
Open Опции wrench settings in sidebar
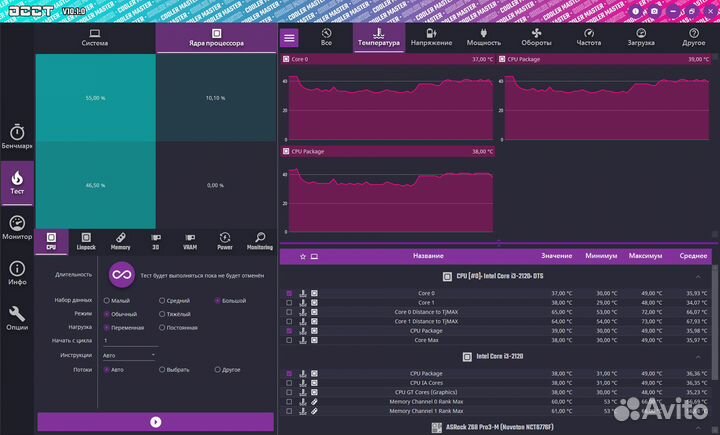(x=17, y=318)
